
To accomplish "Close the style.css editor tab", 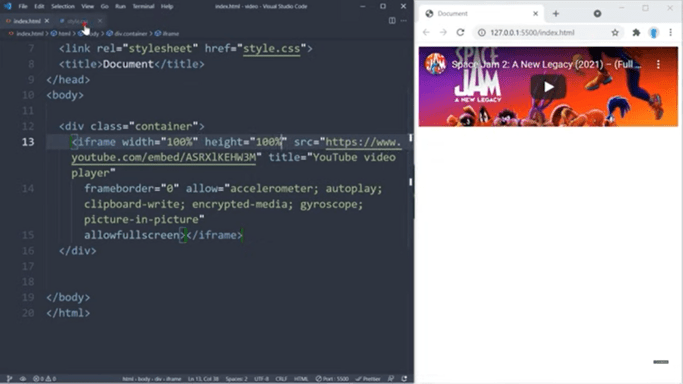I will click(100, 21).
